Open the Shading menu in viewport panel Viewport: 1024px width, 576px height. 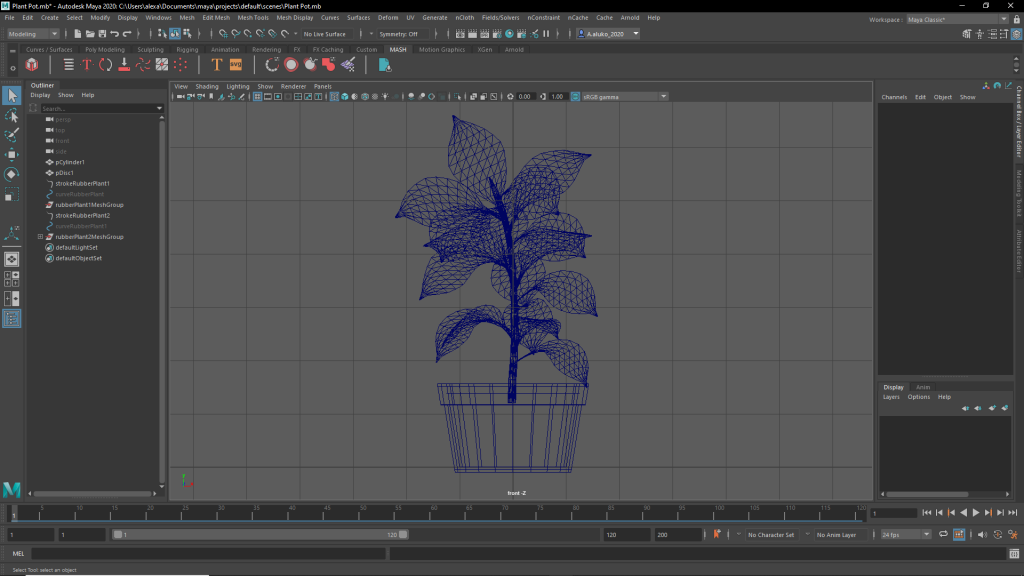(206, 87)
